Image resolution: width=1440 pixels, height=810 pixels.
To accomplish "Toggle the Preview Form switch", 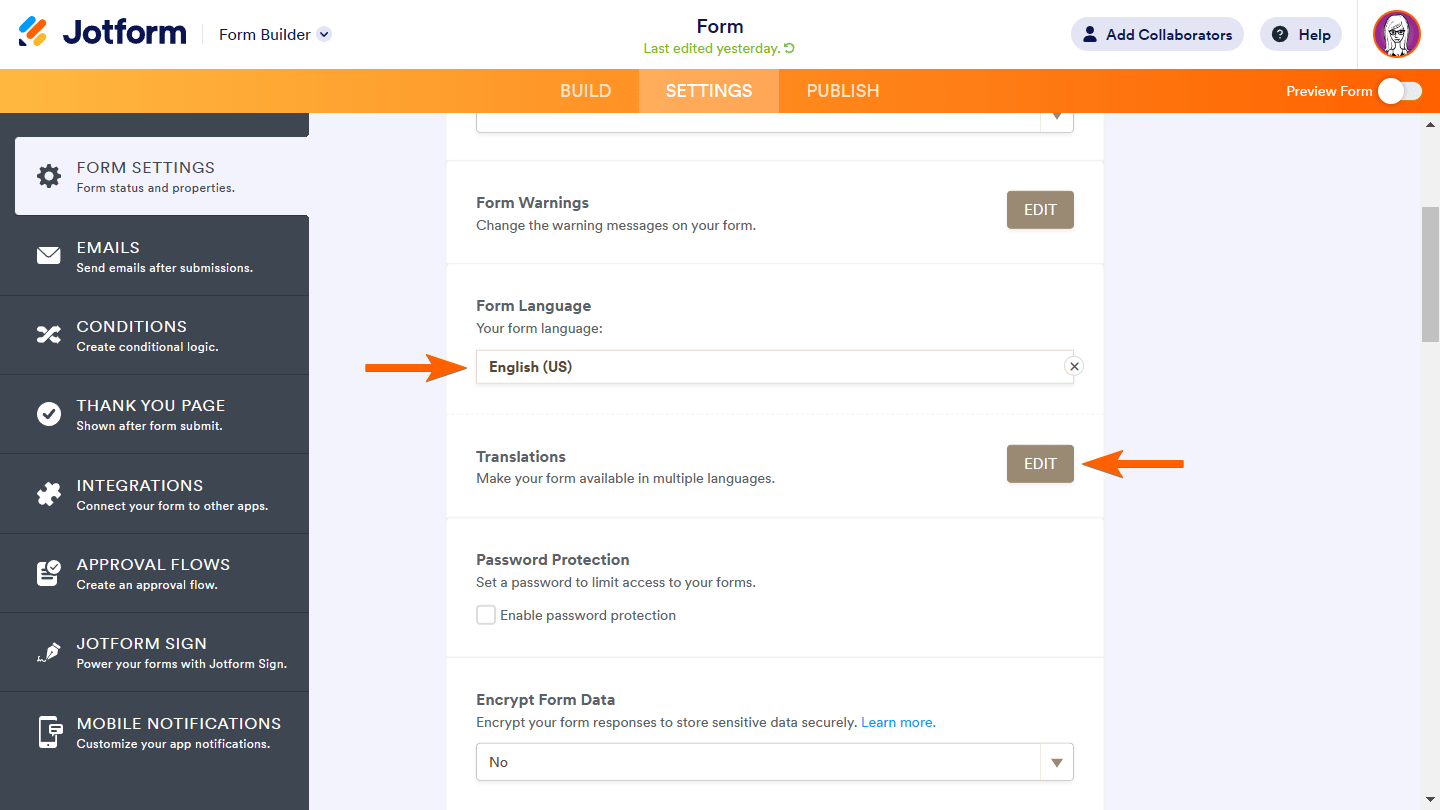I will (x=1399, y=91).
